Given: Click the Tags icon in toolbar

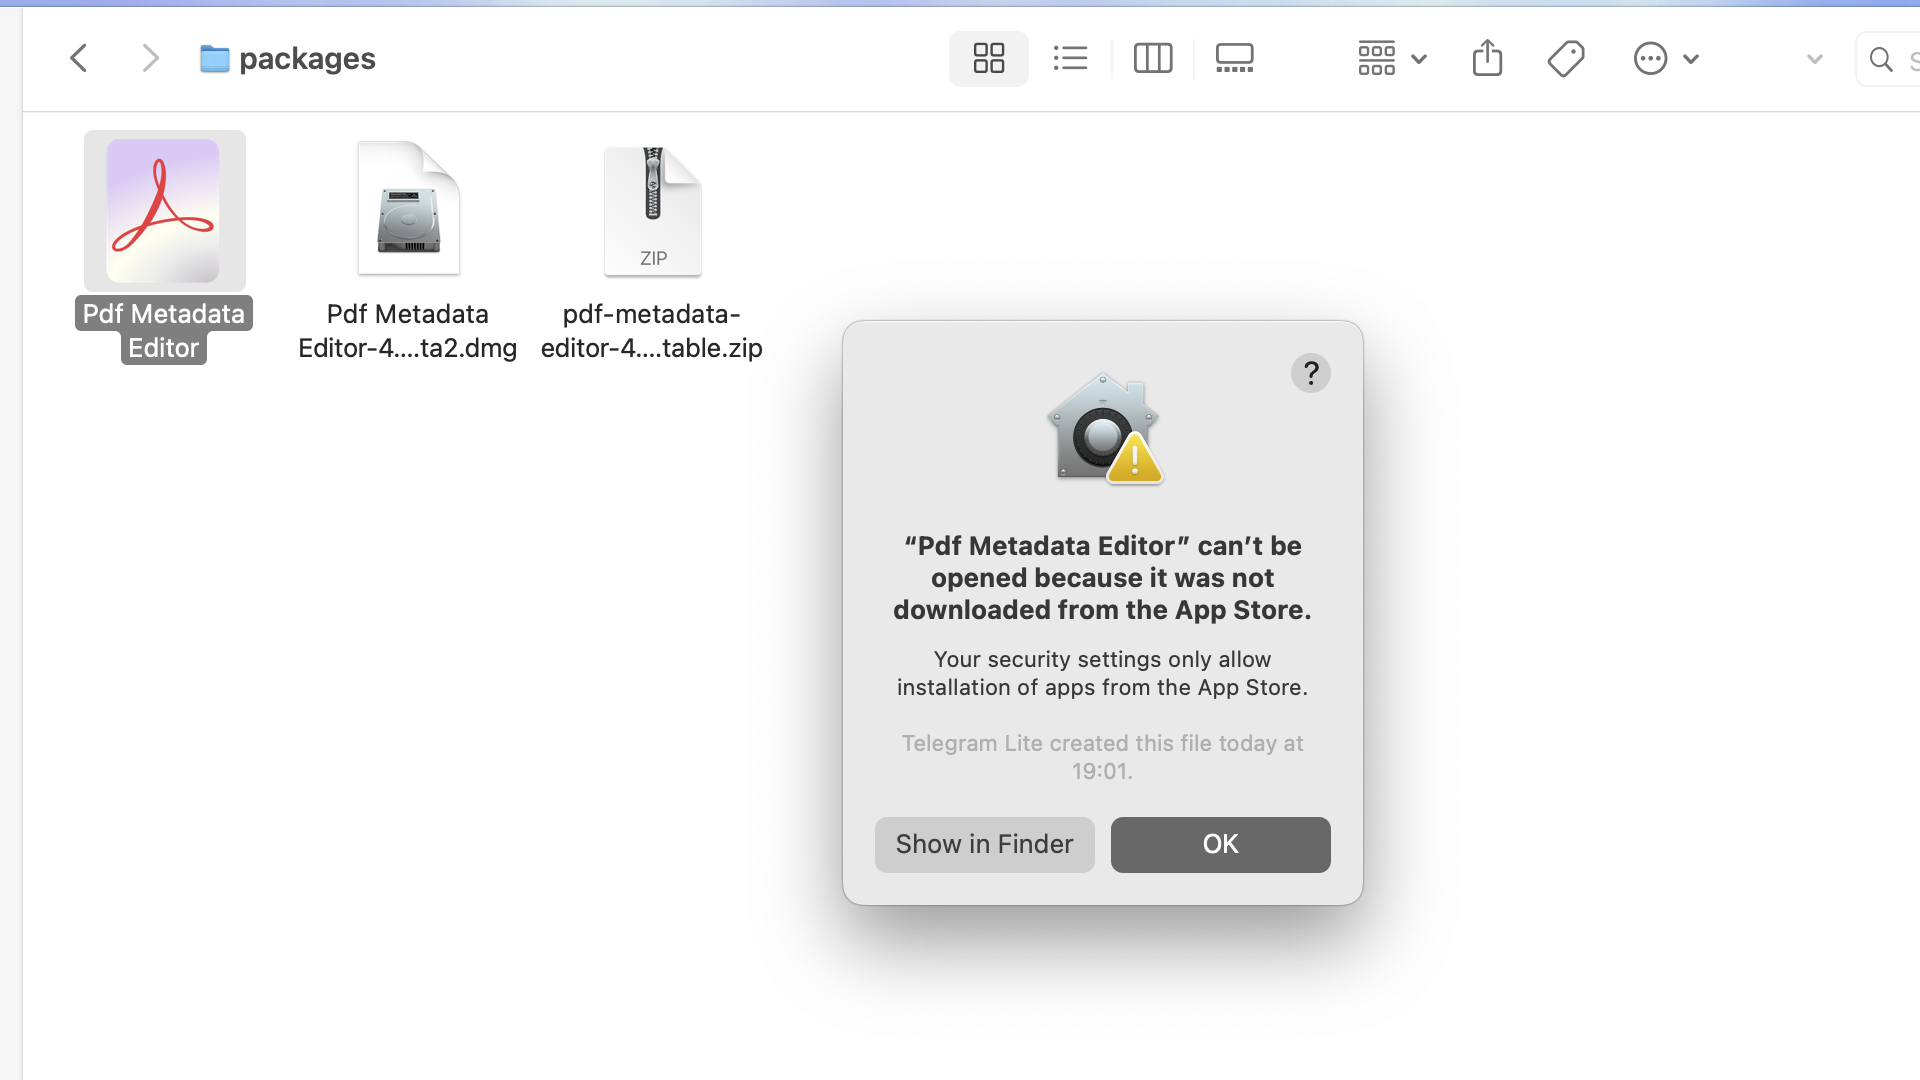Looking at the screenshot, I should click(x=1565, y=58).
